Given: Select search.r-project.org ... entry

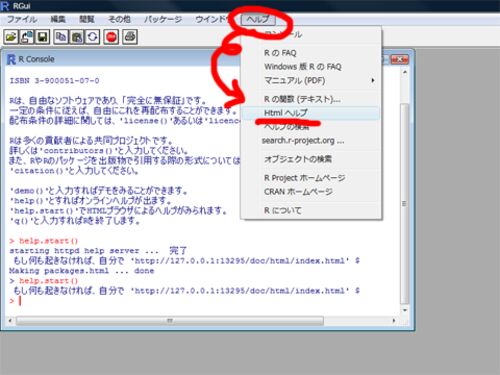Looking at the screenshot, I should tap(311, 141).
